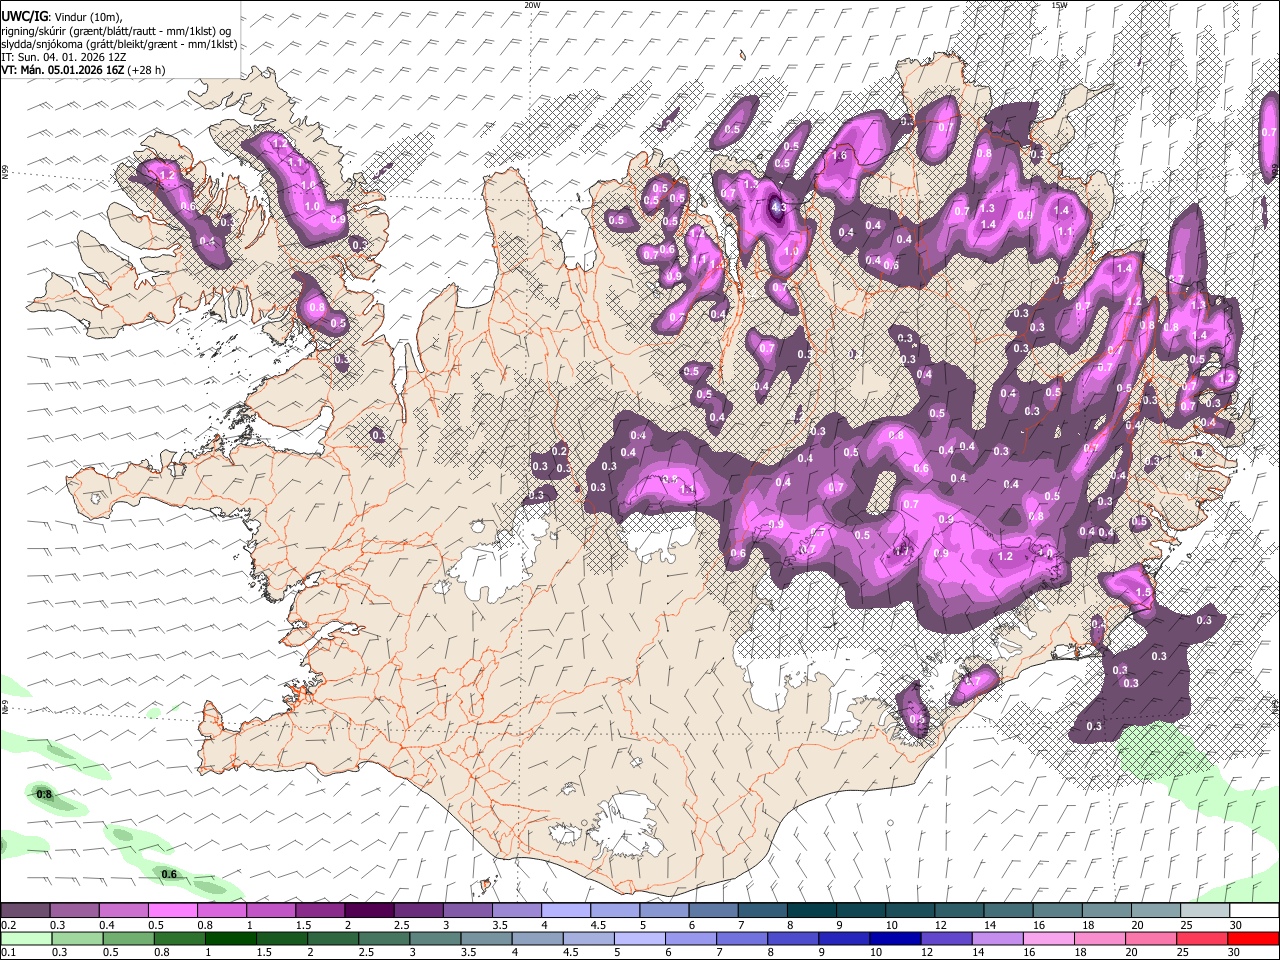The height and width of the screenshot is (960, 1280).
Task: Click the royal blue swatch labeled 9 in rain legend
Action: pyautogui.click(x=843, y=938)
